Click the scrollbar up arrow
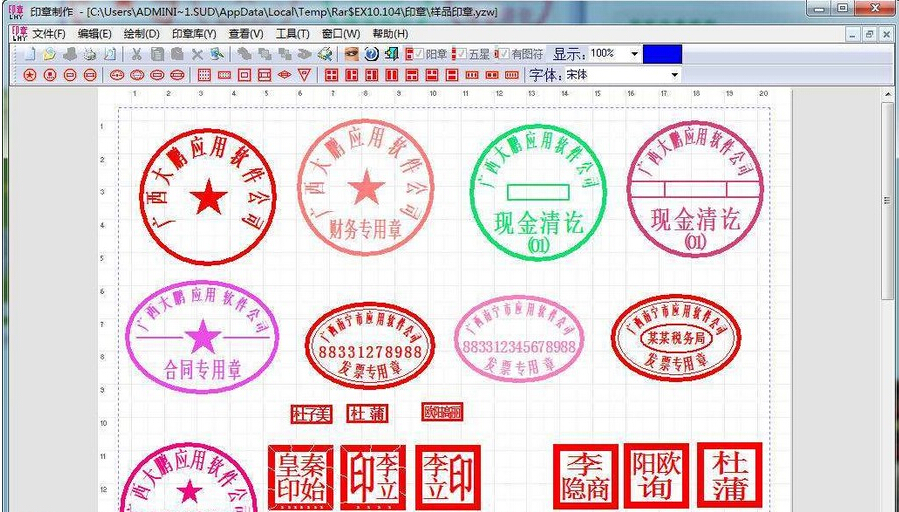Image resolution: width=899 pixels, height=512 pixels. click(x=888, y=95)
